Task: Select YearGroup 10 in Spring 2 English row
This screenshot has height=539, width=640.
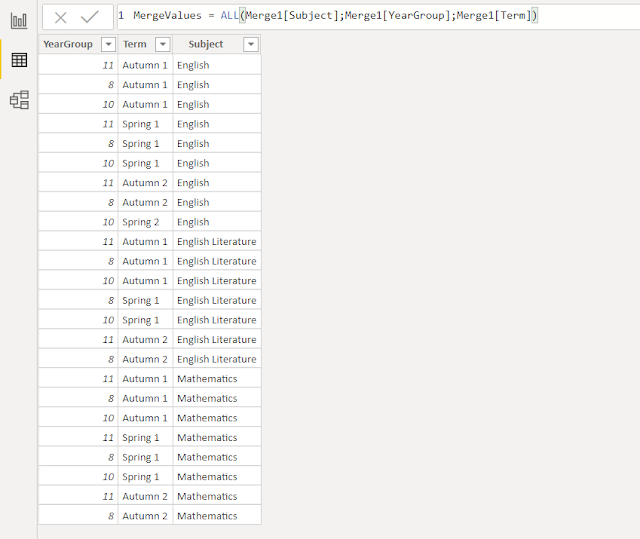Action: pyautogui.click(x=78, y=222)
